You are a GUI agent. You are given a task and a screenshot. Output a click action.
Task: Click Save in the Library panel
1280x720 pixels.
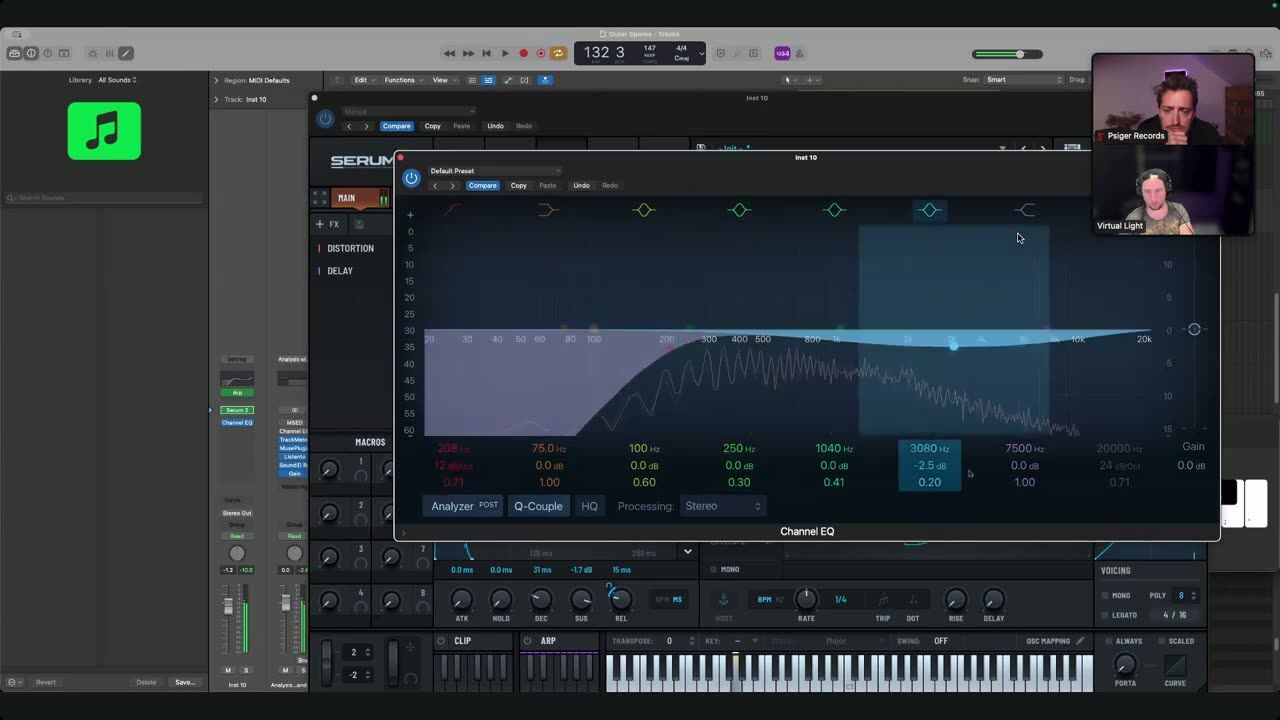pos(185,682)
